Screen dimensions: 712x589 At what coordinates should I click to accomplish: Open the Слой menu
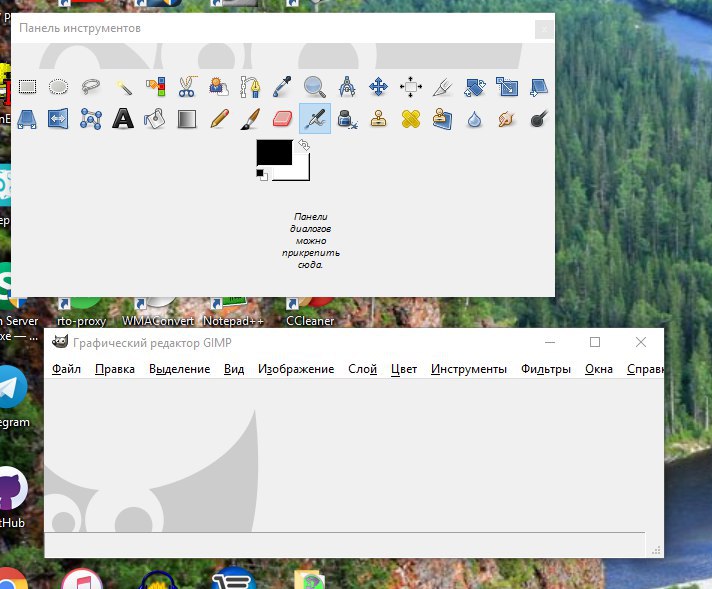(x=362, y=369)
